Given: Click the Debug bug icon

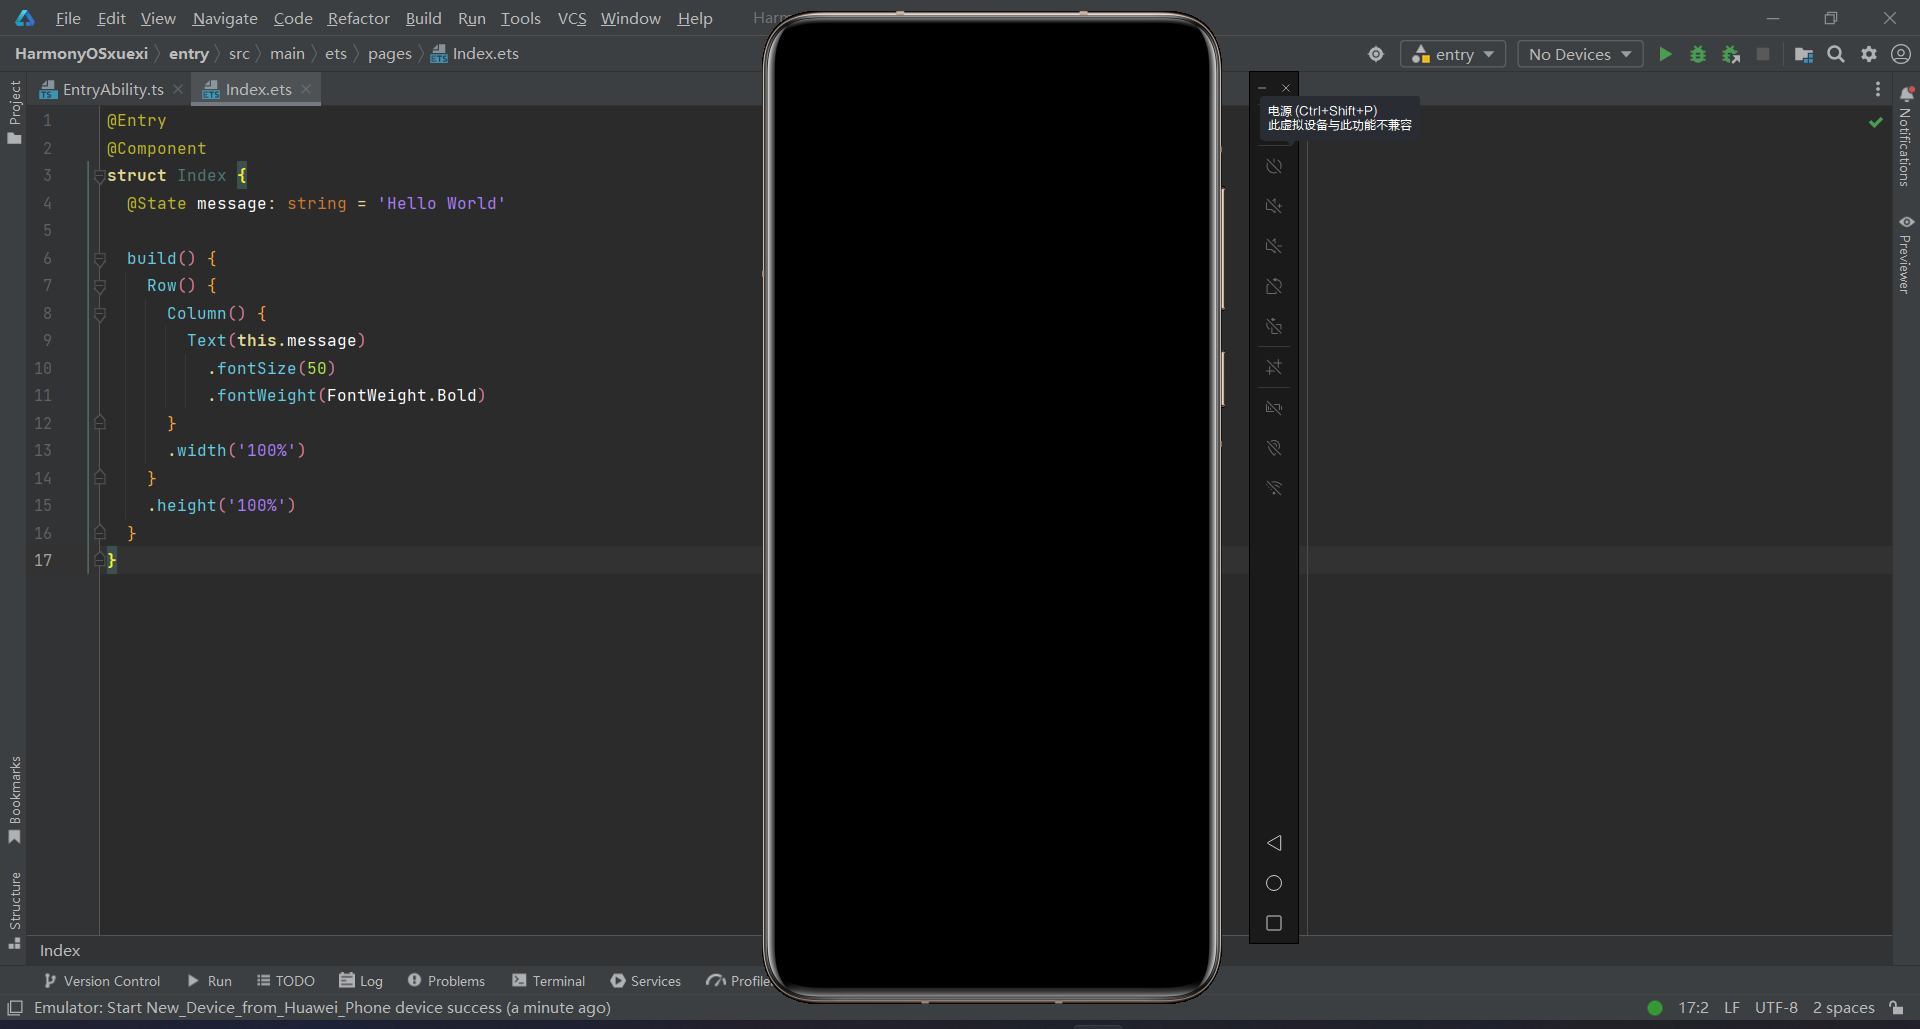Looking at the screenshot, I should [1698, 54].
